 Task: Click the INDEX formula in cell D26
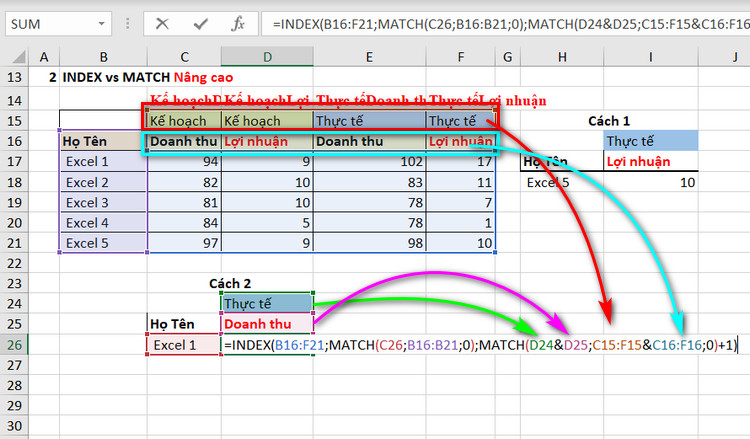pos(481,345)
